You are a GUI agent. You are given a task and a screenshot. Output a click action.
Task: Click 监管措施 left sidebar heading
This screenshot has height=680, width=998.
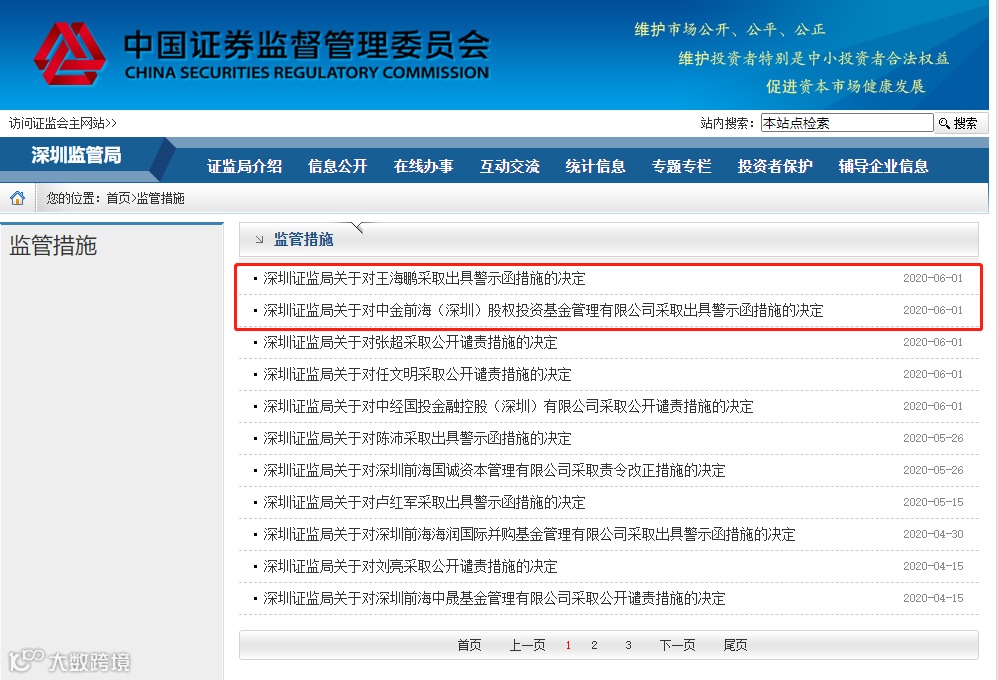[53, 245]
